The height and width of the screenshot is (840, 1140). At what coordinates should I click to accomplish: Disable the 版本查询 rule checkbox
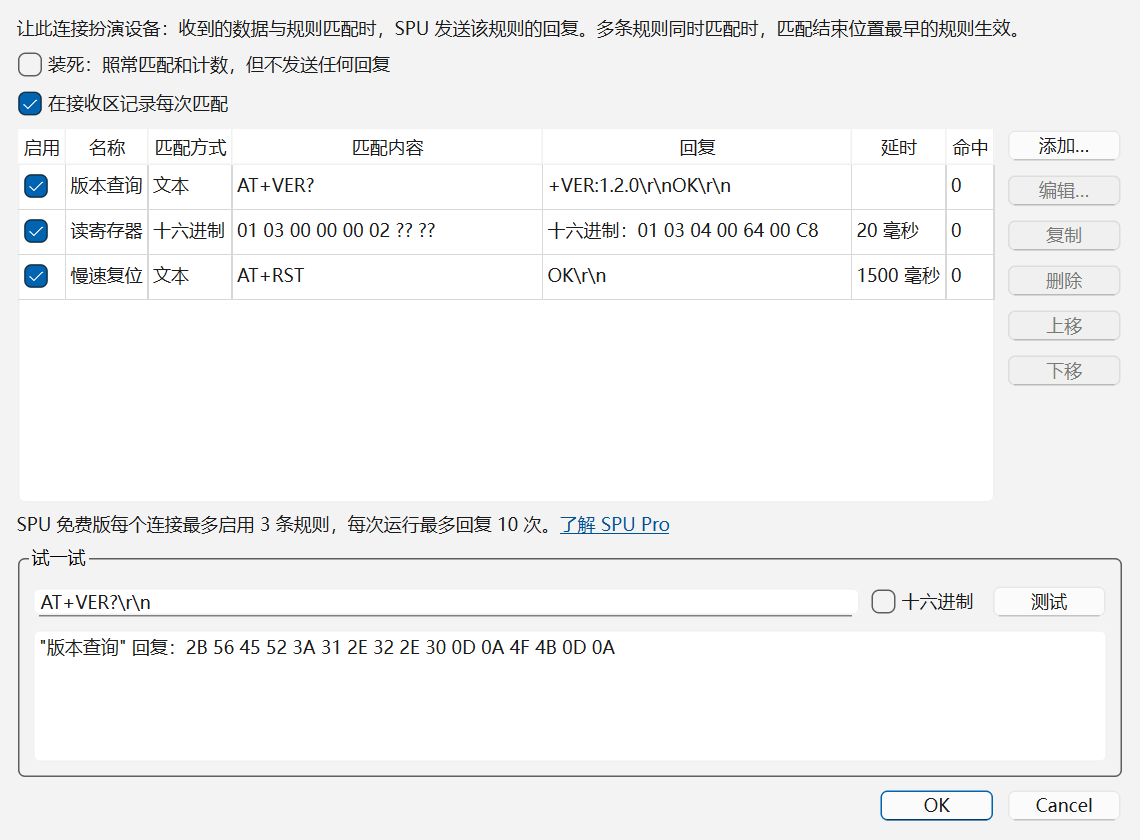coord(36,186)
